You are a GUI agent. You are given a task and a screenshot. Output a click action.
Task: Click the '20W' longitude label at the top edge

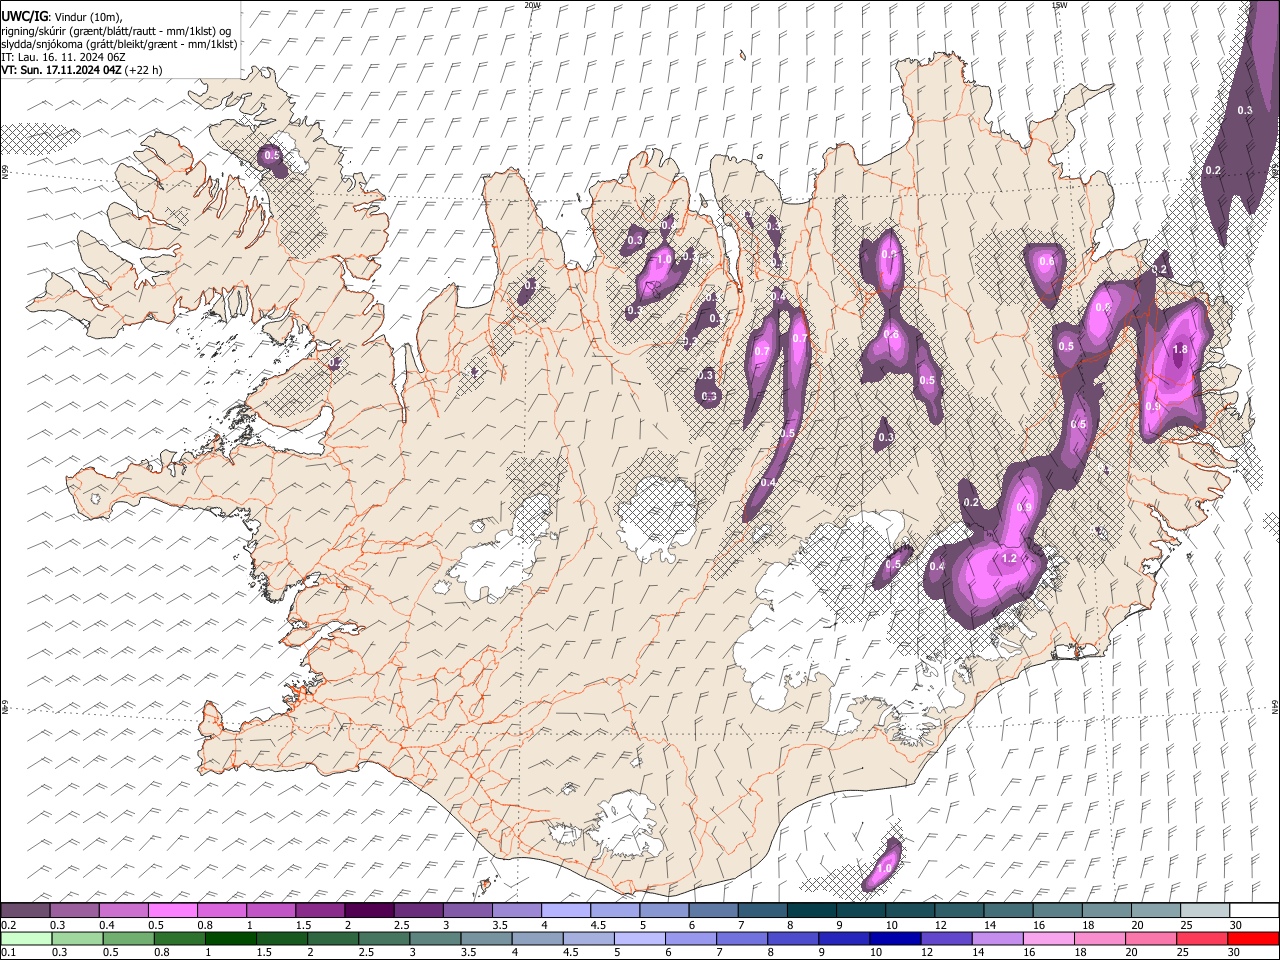pyautogui.click(x=532, y=4)
